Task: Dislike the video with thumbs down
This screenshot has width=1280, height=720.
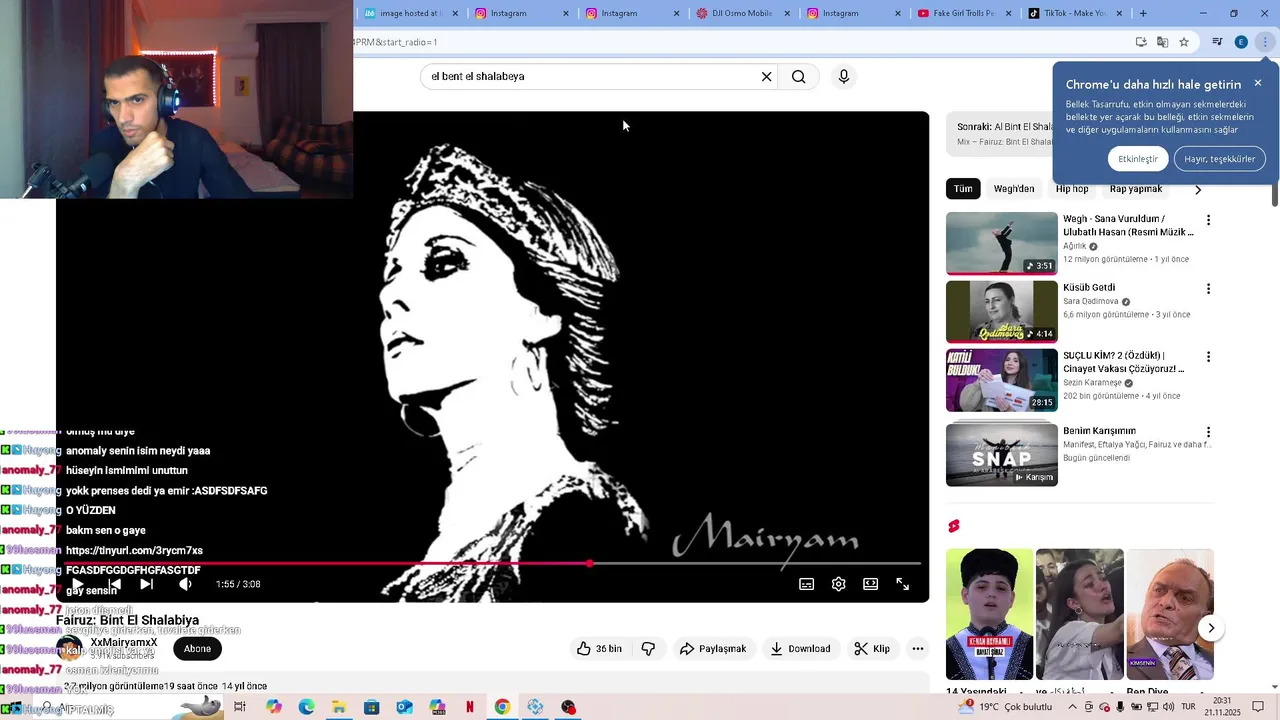Action: point(648,649)
